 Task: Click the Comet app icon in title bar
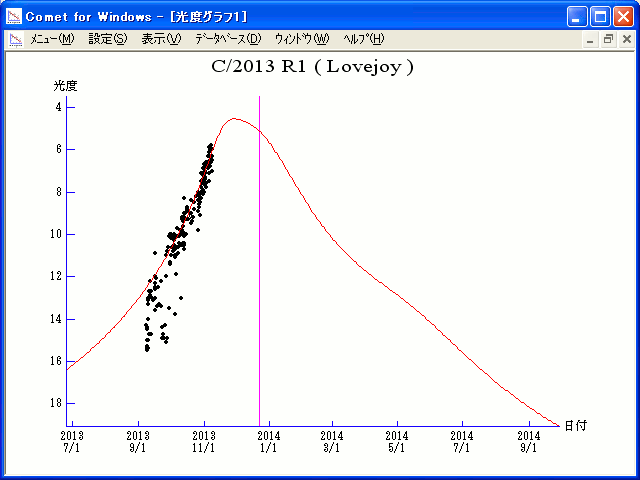[14, 17]
